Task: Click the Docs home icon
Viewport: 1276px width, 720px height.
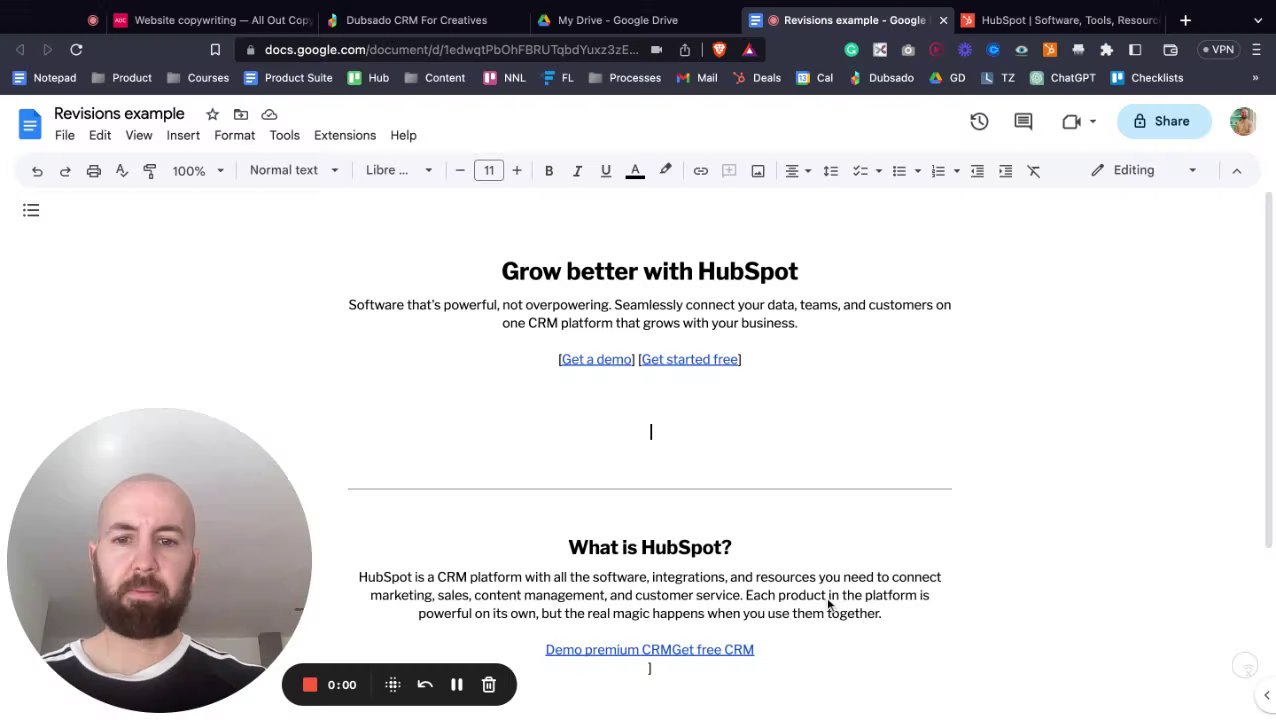Action: (x=29, y=123)
